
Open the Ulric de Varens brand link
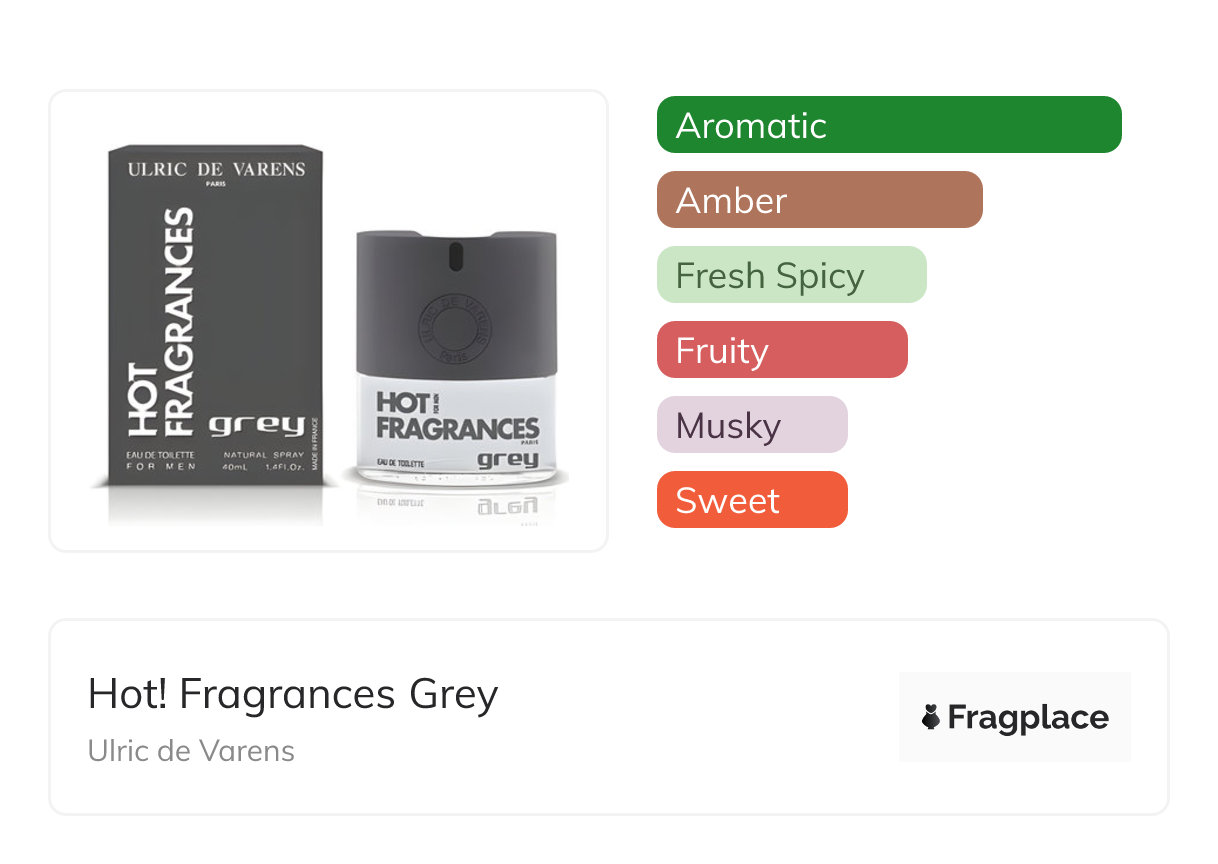[191, 751]
